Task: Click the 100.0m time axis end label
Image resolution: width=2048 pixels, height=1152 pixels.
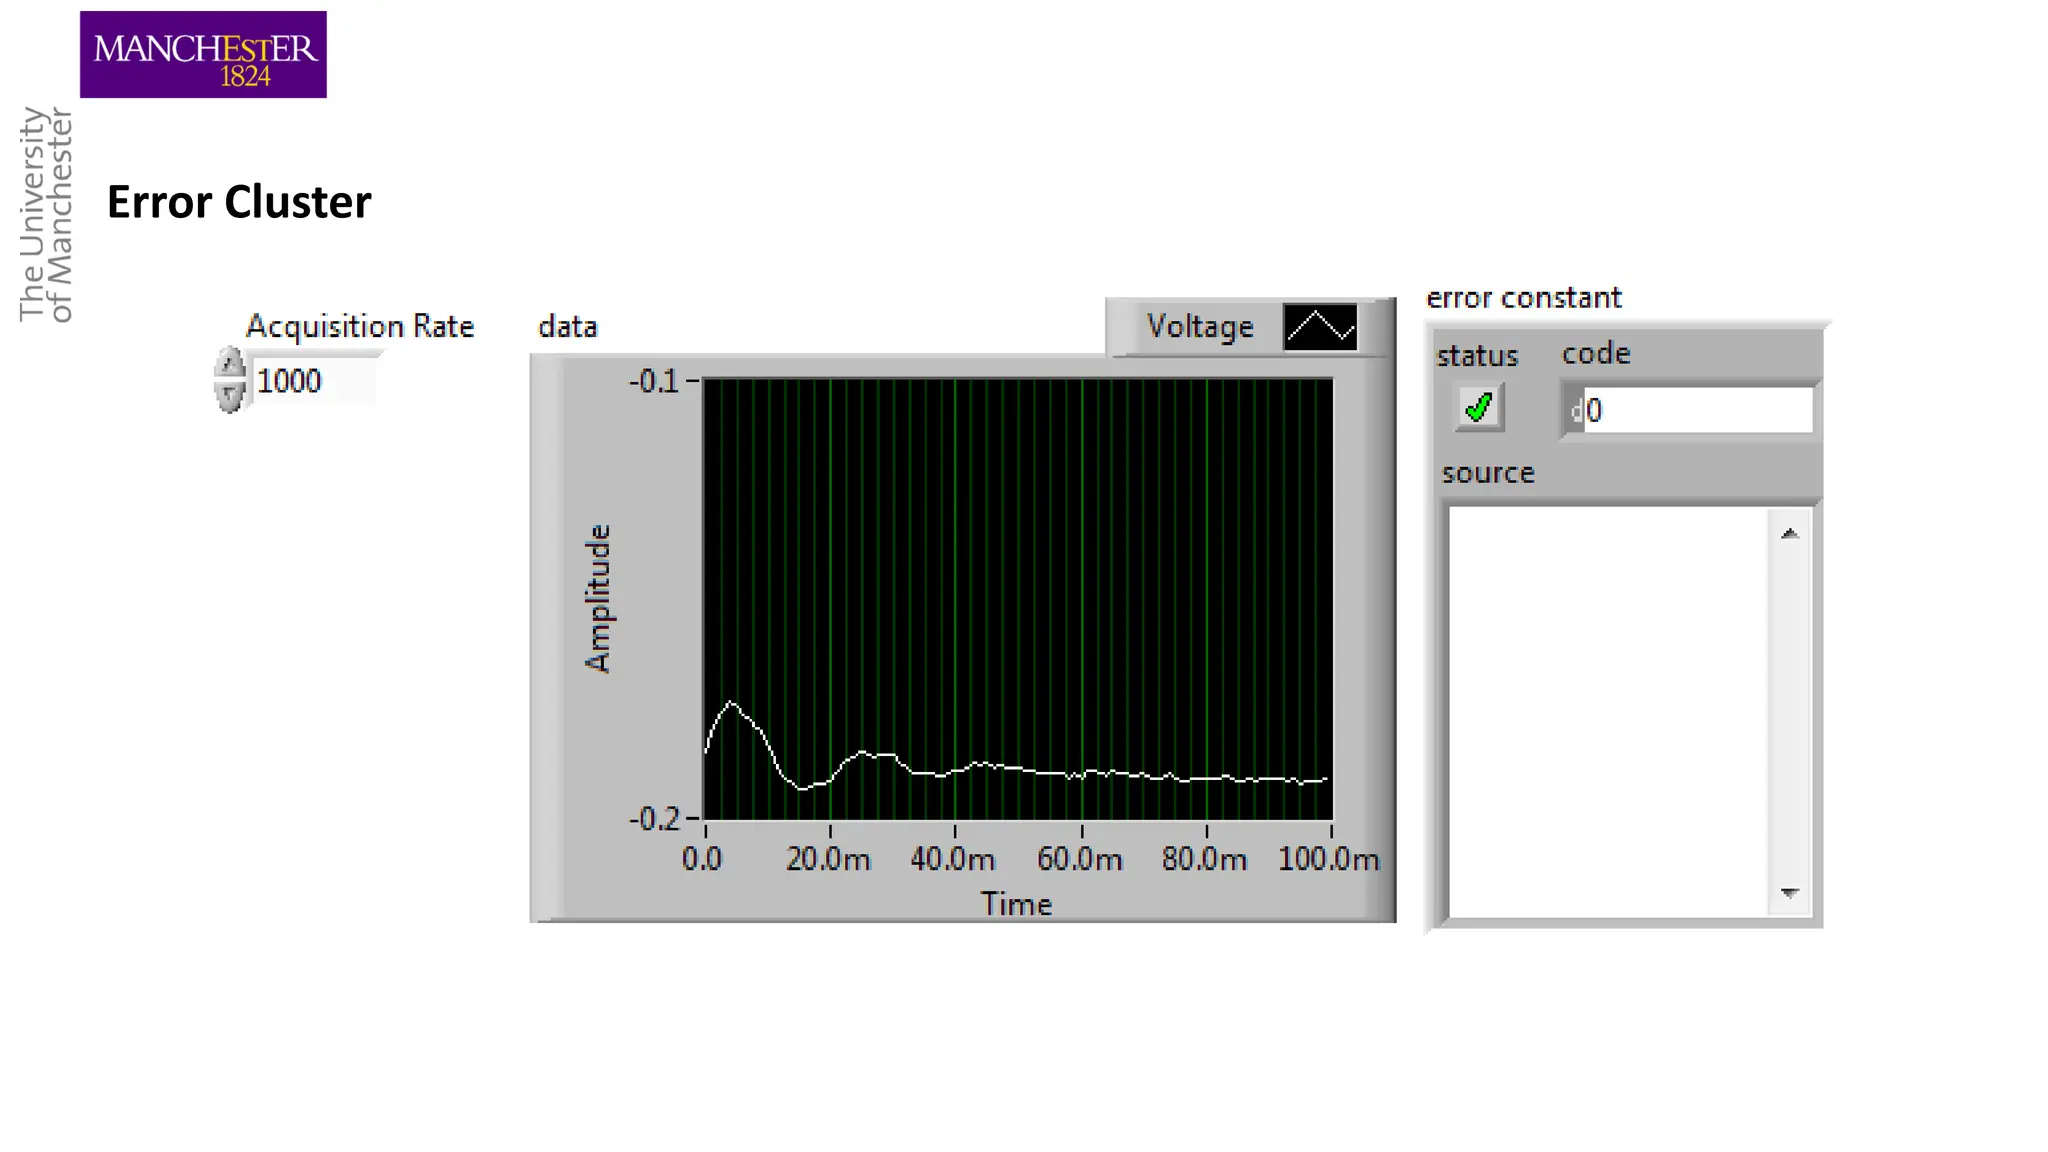Action: (x=1327, y=859)
